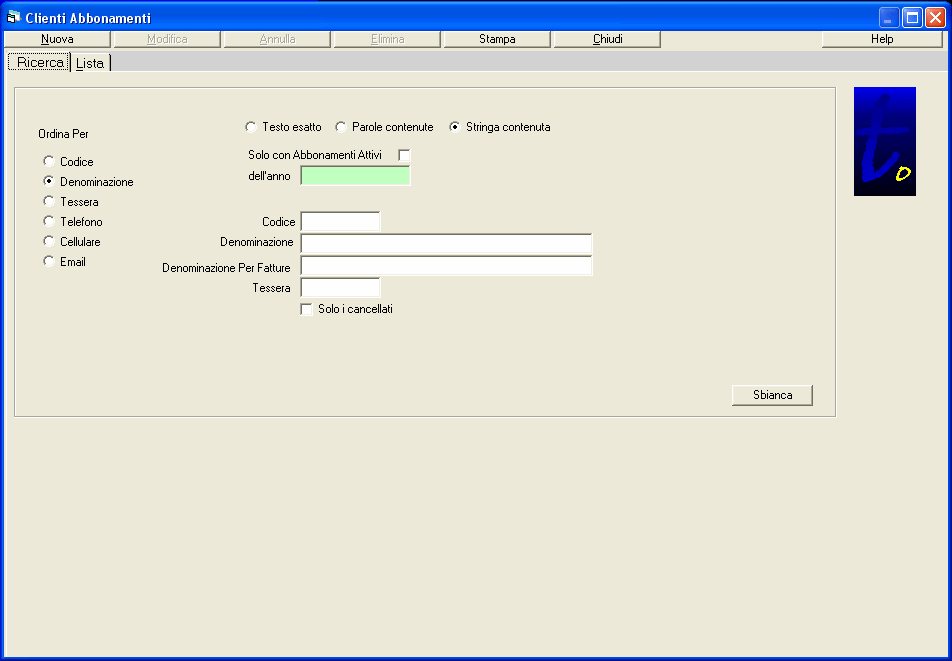Order results by Codice
This screenshot has height=661, width=952.
pyautogui.click(x=49, y=161)
